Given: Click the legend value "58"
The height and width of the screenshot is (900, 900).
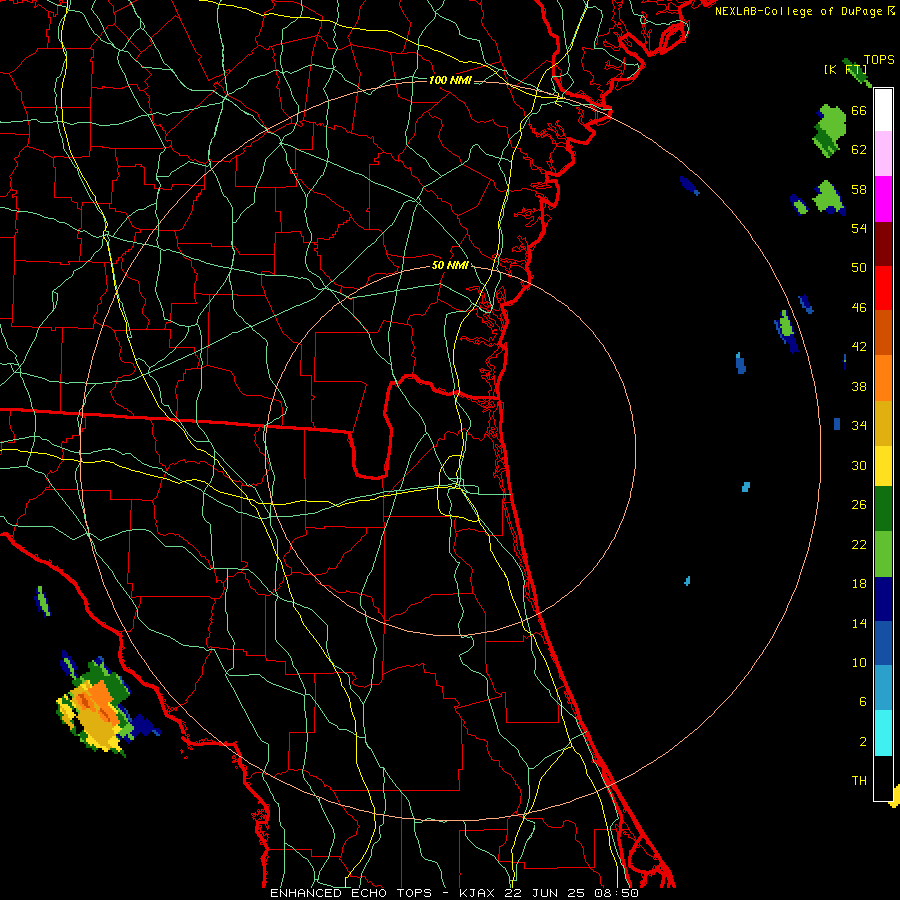Looking at the screenshot, I should point(859,189).
